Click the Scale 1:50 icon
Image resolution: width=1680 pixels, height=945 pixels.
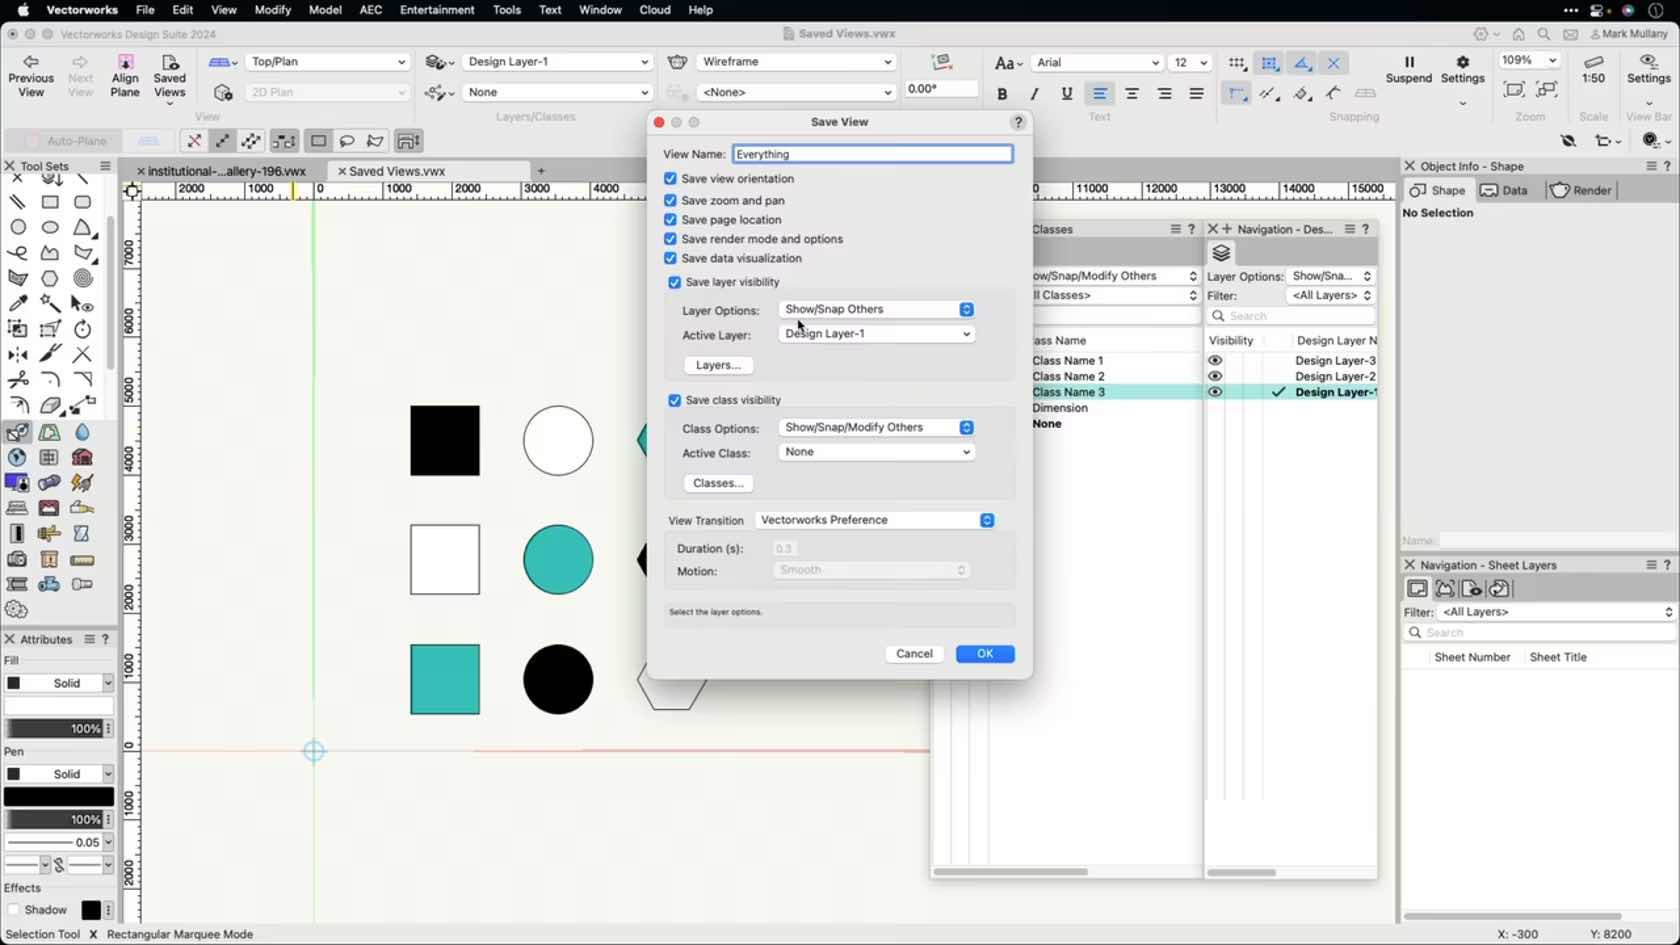tap(1594, 62)
